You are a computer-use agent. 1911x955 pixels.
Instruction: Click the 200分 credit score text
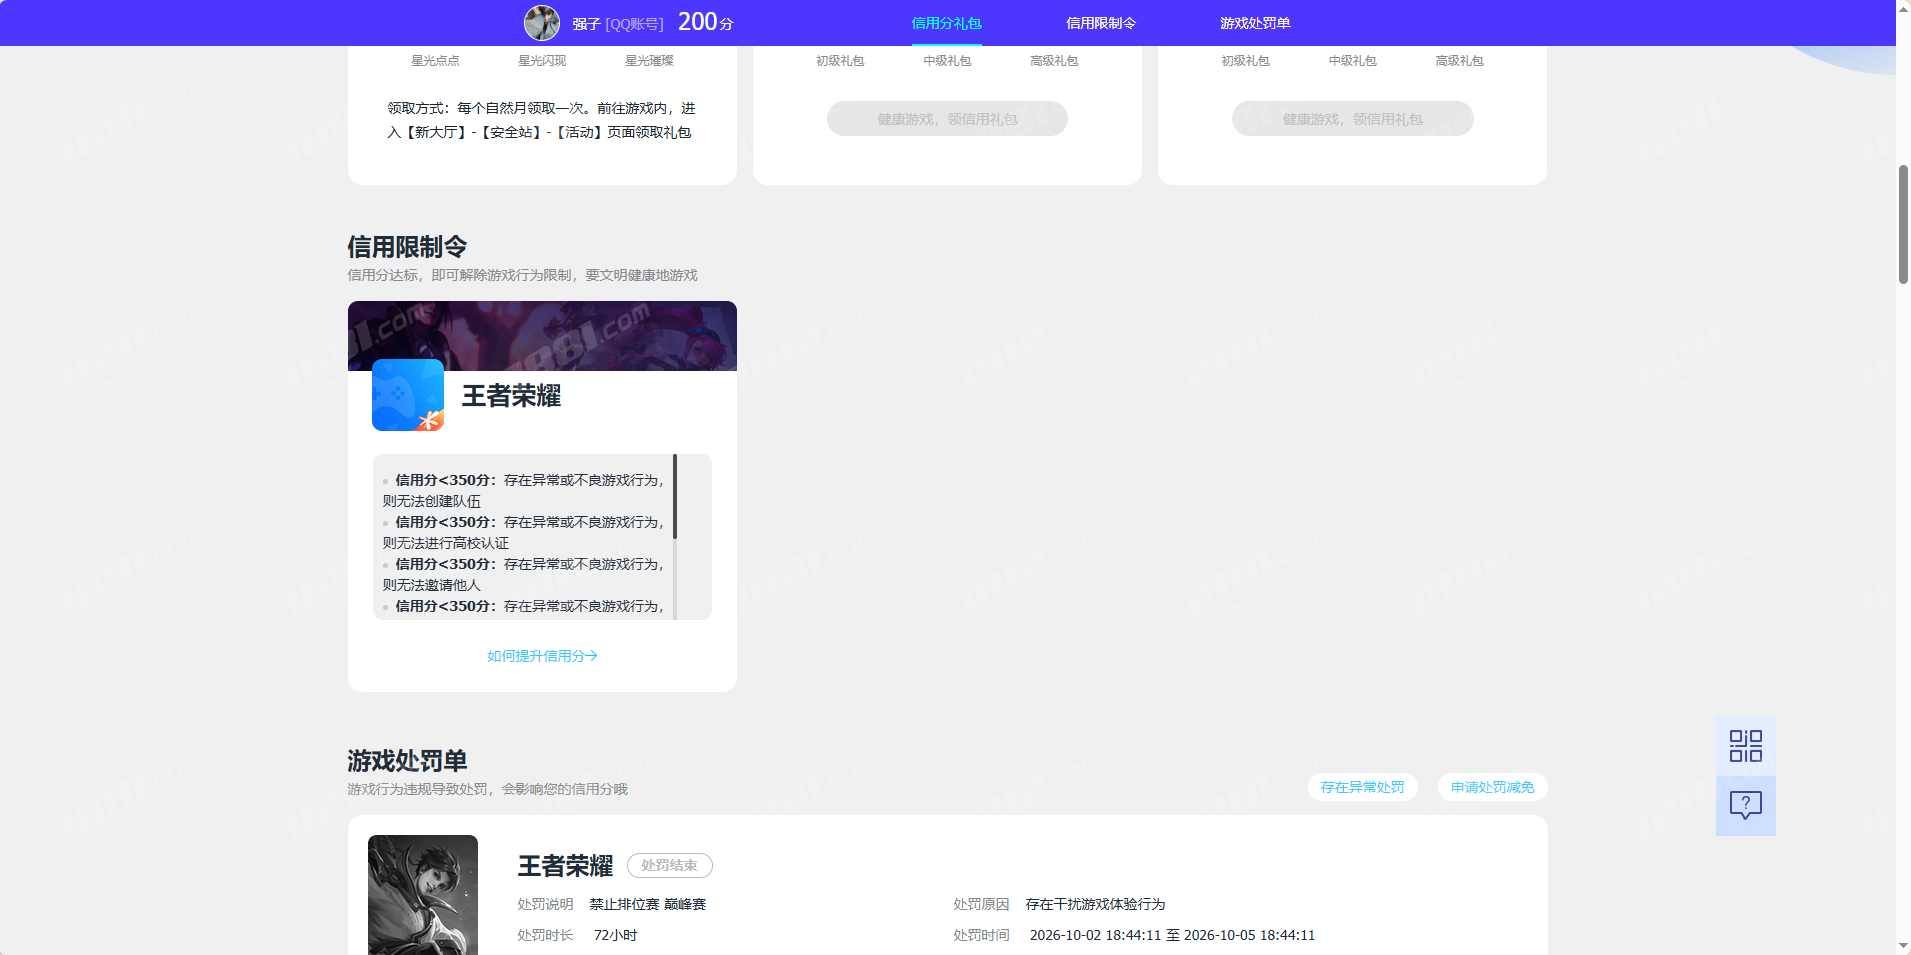[x=706, y=22]
